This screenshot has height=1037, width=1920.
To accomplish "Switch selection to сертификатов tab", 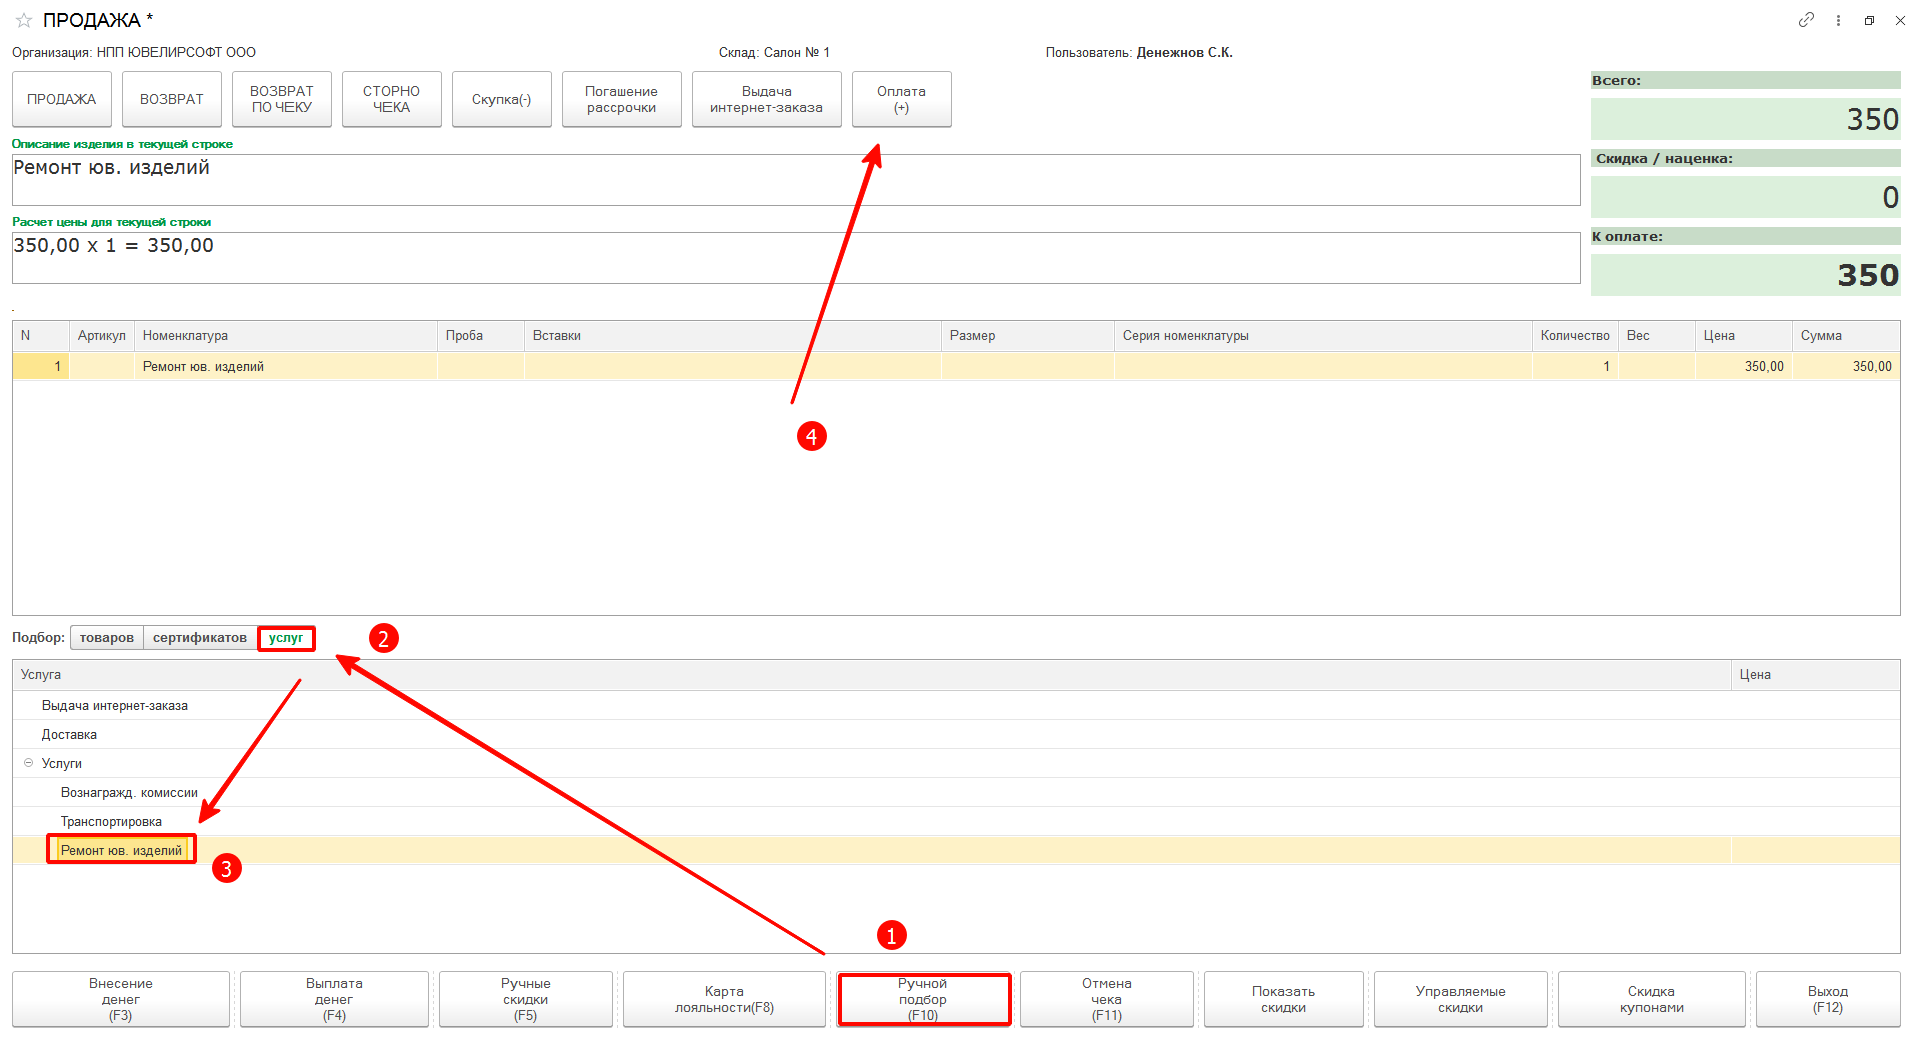I will tap(200, 638).
